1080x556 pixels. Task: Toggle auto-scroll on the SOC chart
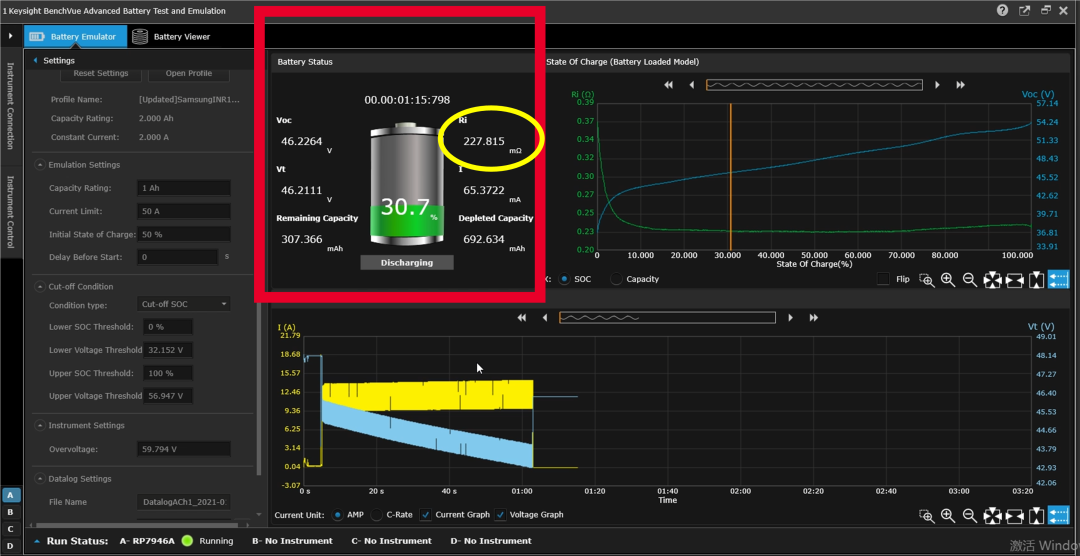click(x=1059, y=280)
